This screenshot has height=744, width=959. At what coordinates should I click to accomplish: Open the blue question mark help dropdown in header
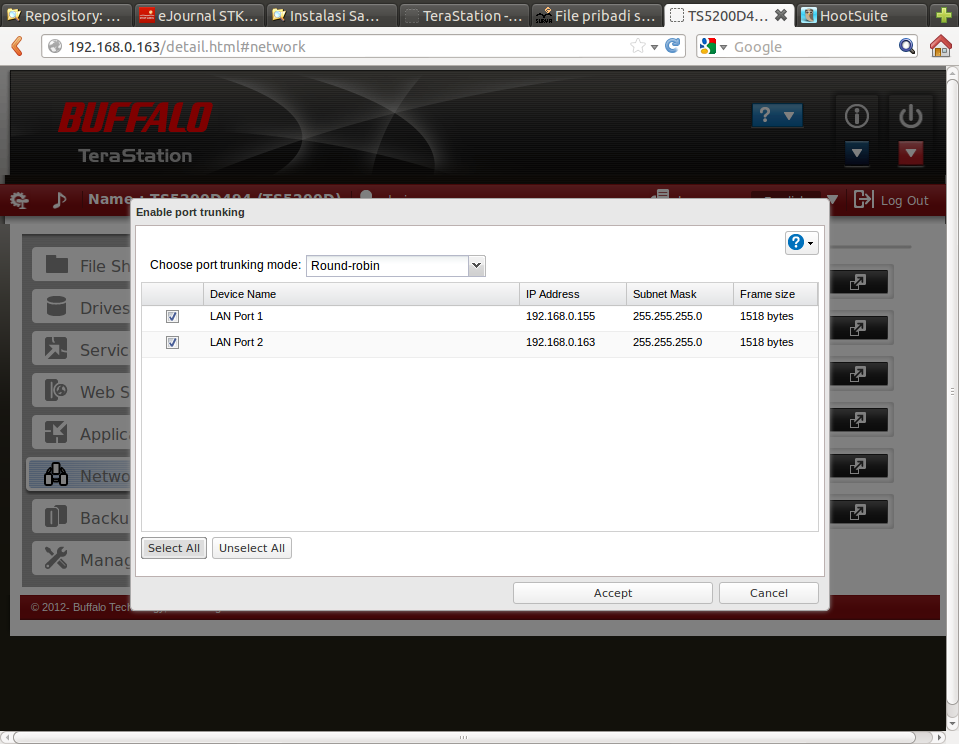pyautogui.click(x=777, y=116)
